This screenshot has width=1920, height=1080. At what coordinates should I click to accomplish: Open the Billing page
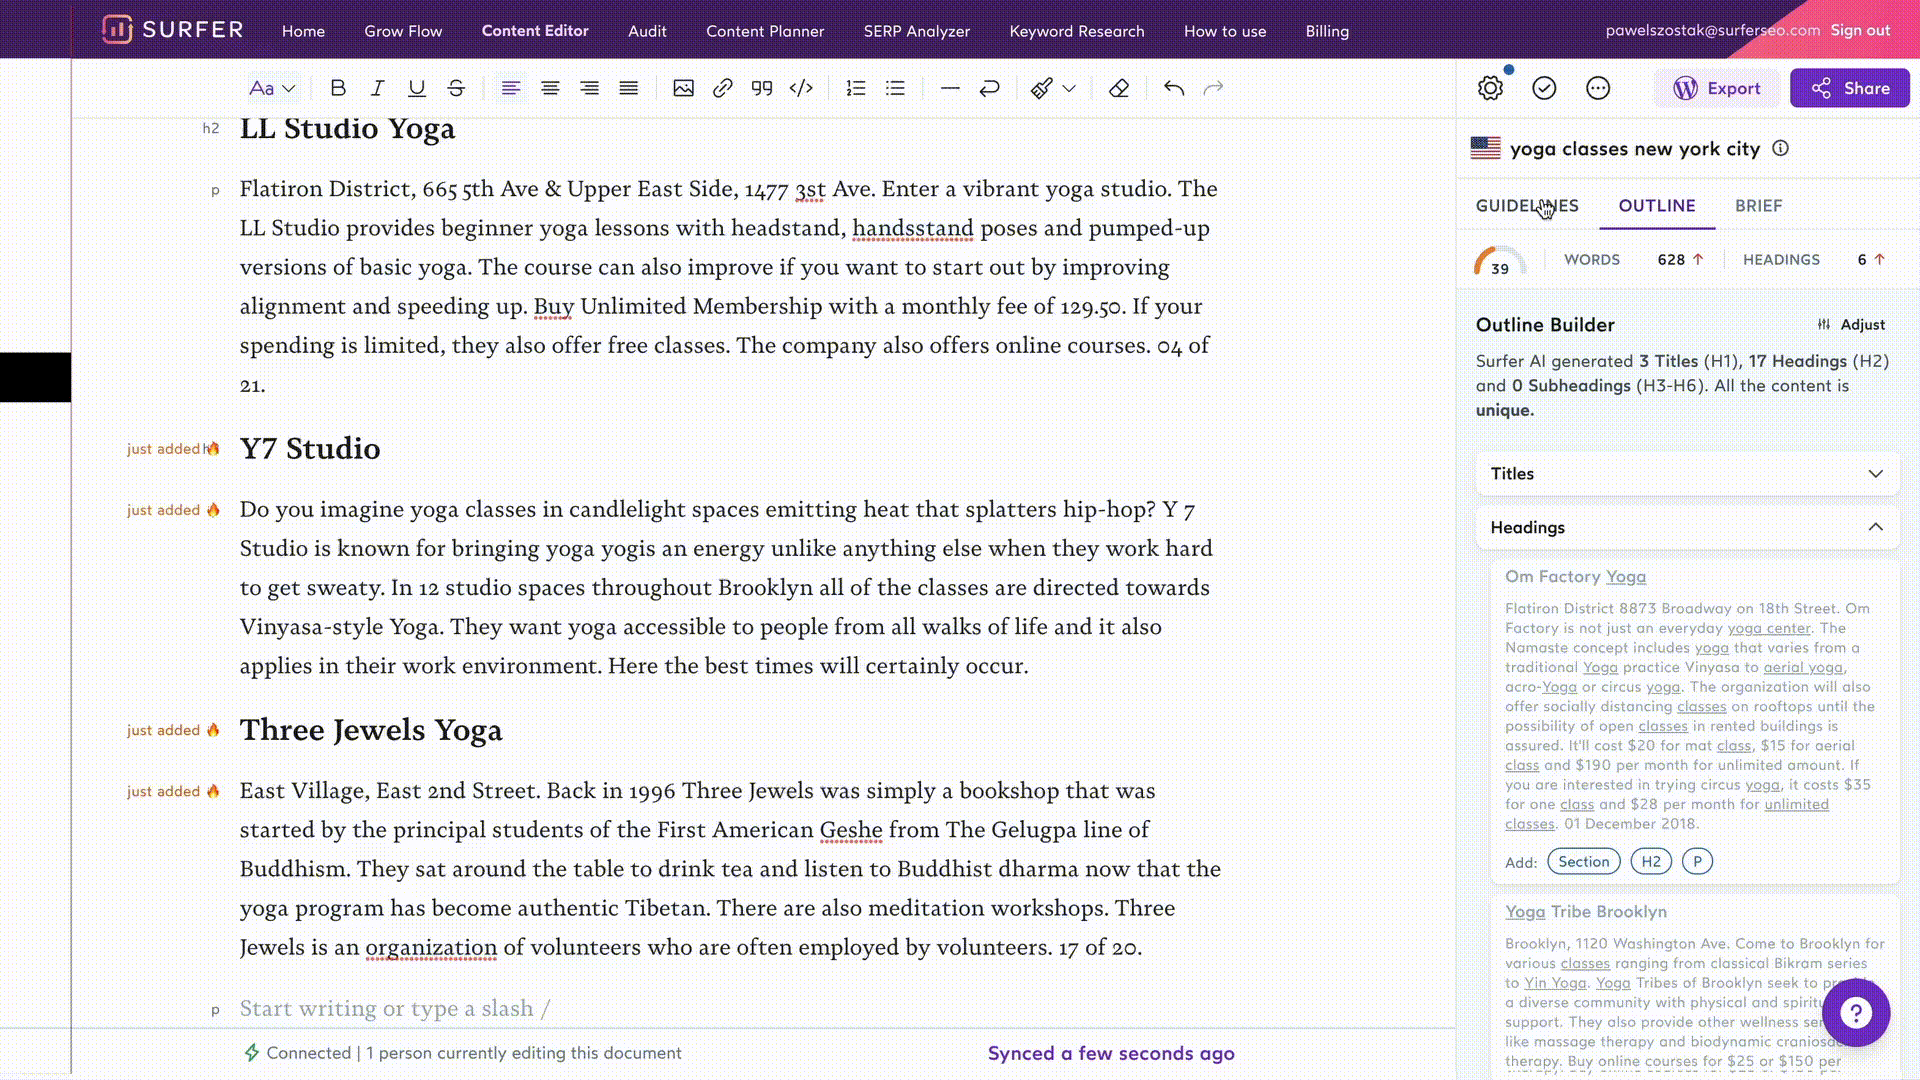coord(1327,31)
